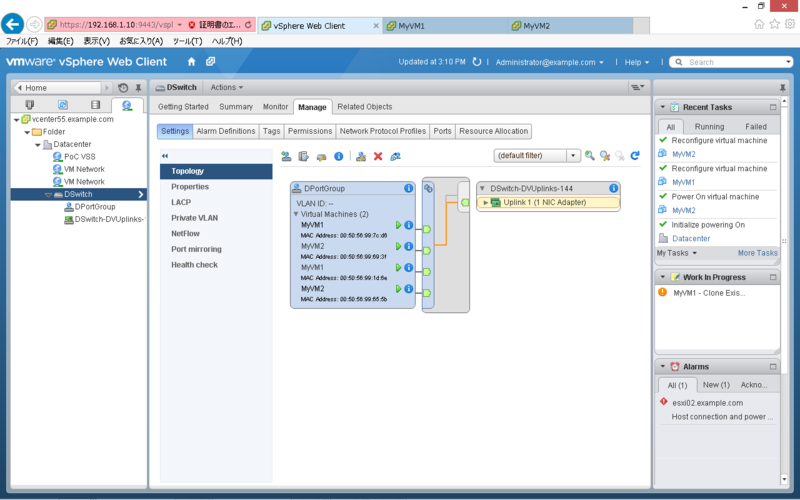Click the globe settings icon after red X

pyautogui.click(x=395, y=156)
